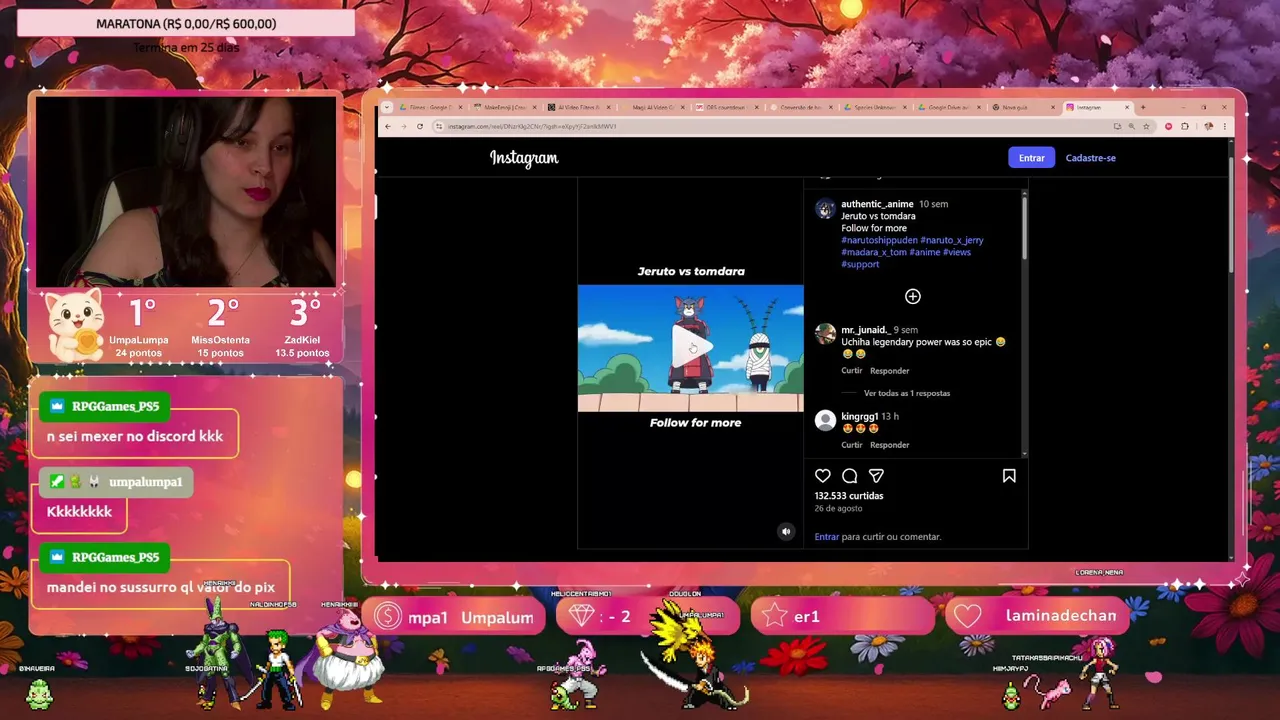Viewport: 1280px width, 720px height.
Task: Click the Cadastre-se link
Action: (x=1090, y=157)
